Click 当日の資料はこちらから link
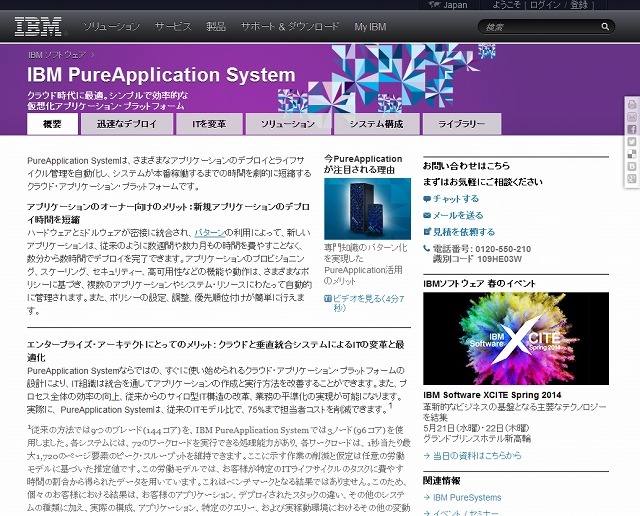 pyautogui.click(x=477, y=456)
